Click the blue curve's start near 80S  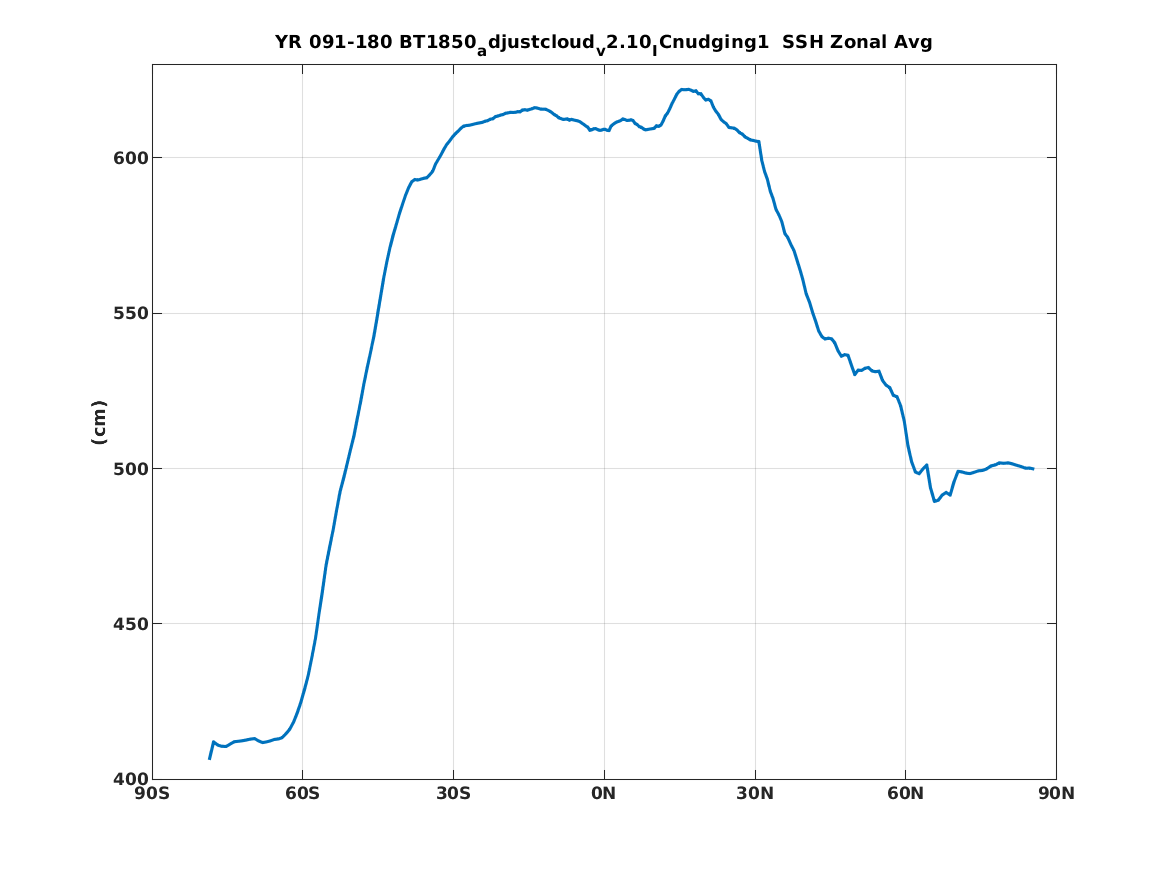click(x=210, y=758)
